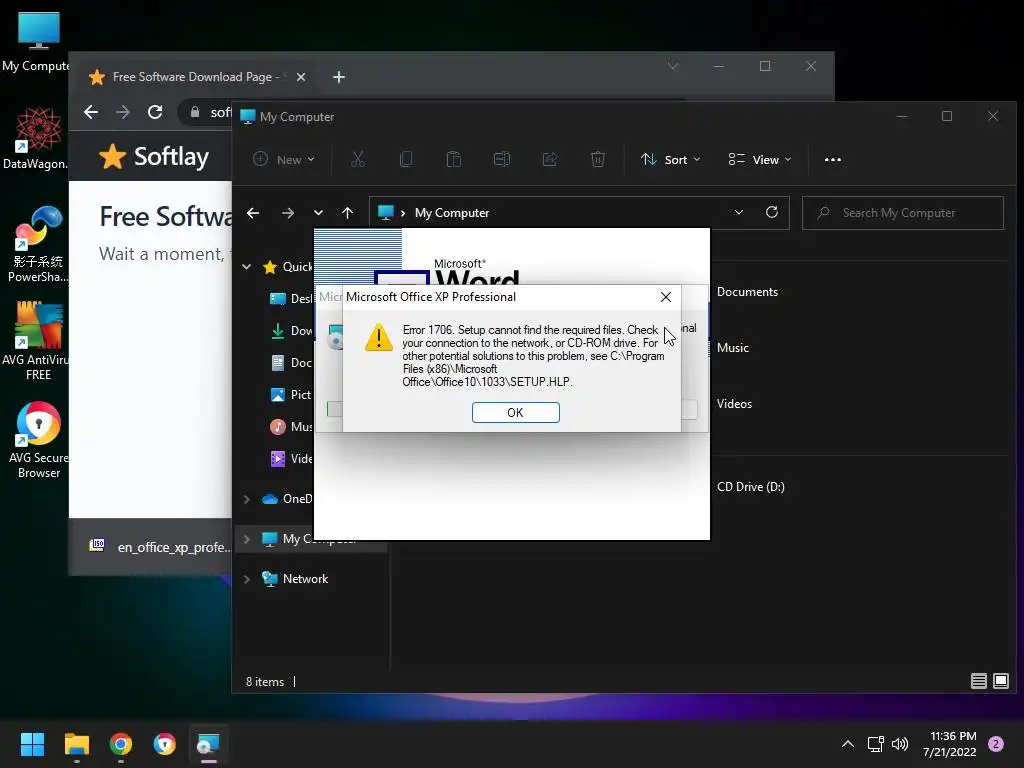Click the Copy icon in Explorer toolbar
This screenshot has height=768, width=1024.
[406, 159]
